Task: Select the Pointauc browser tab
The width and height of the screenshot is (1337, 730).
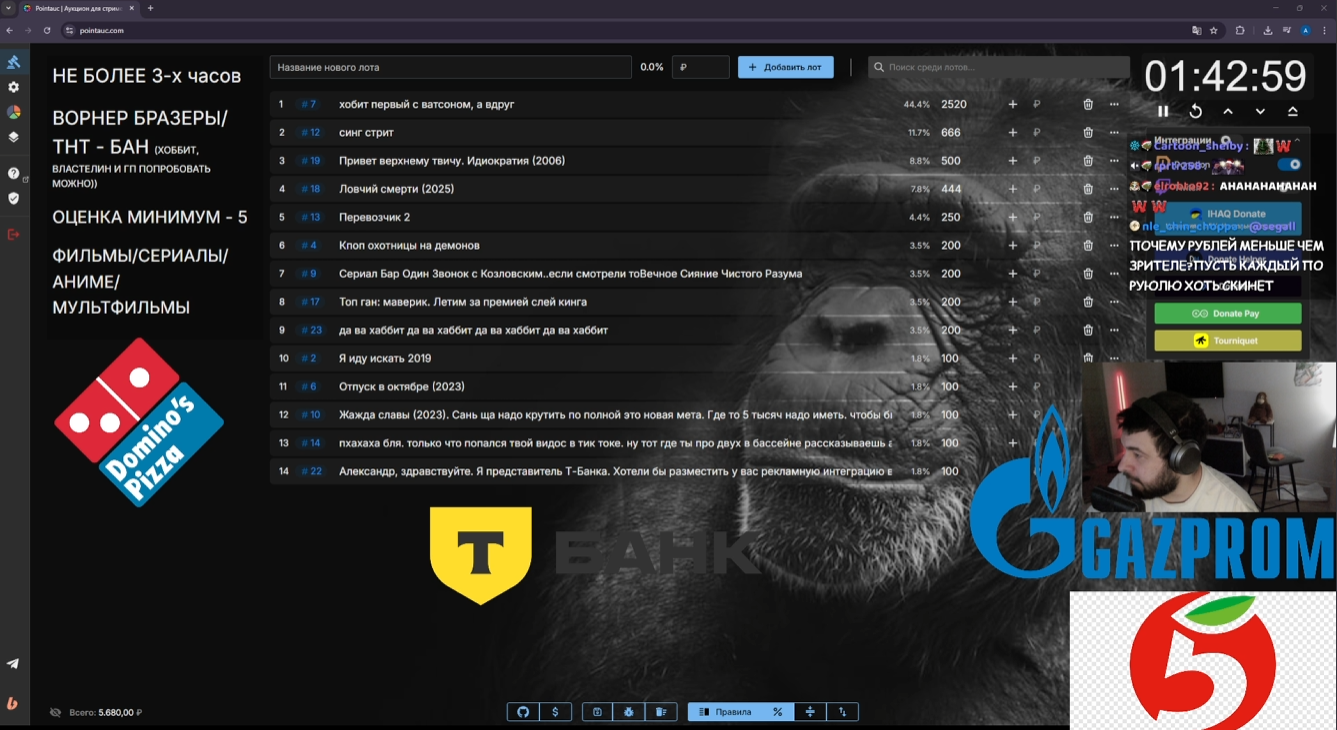Action: coord(77,8)
